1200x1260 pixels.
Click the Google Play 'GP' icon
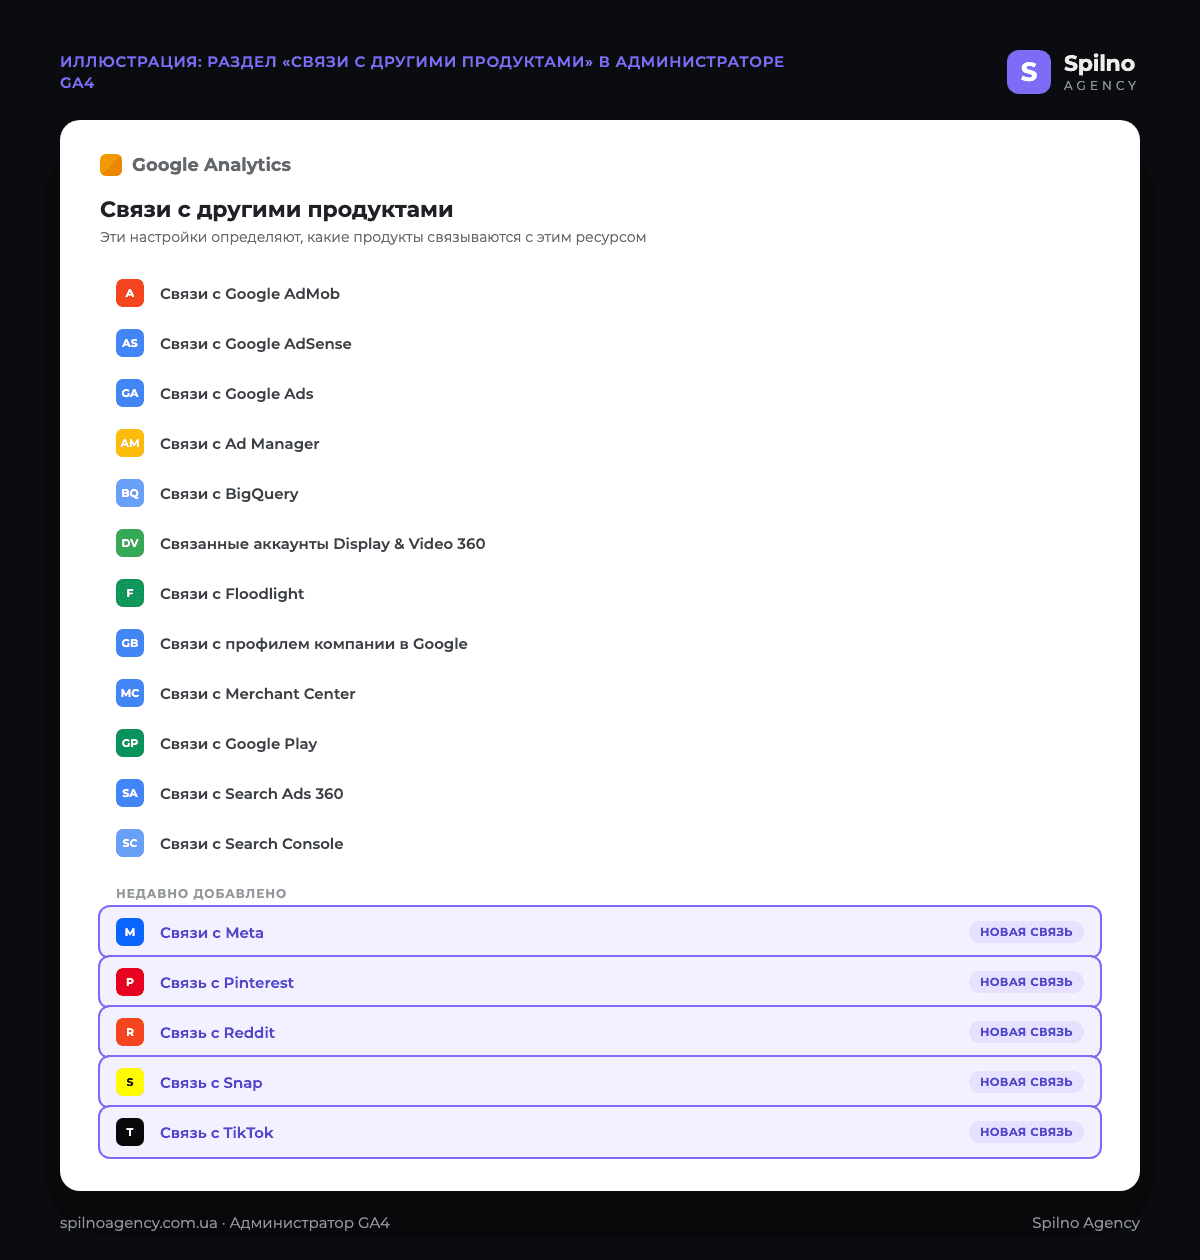[x=130, y=743]
